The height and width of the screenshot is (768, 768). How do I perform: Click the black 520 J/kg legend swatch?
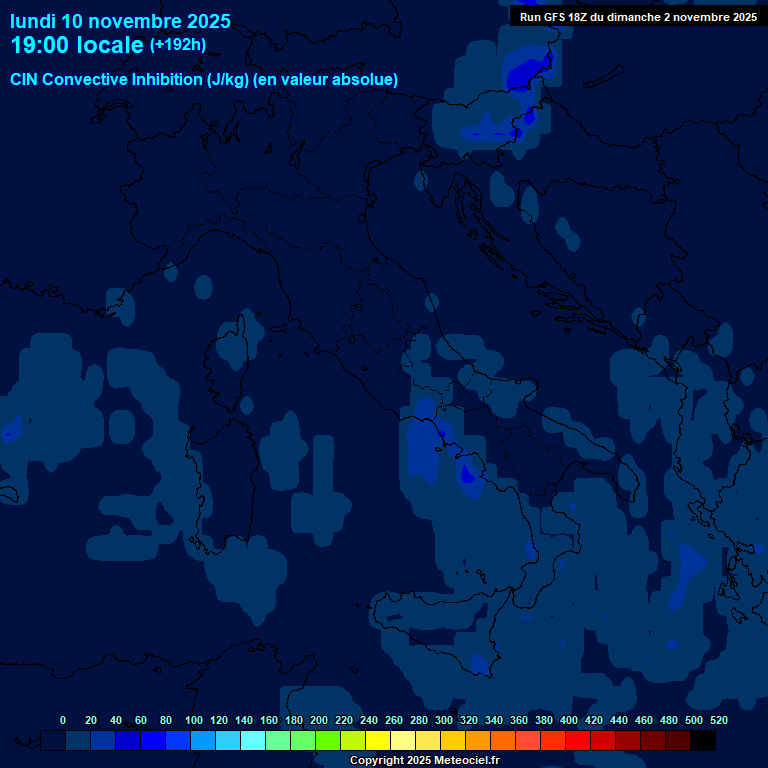tap(703, 740)
